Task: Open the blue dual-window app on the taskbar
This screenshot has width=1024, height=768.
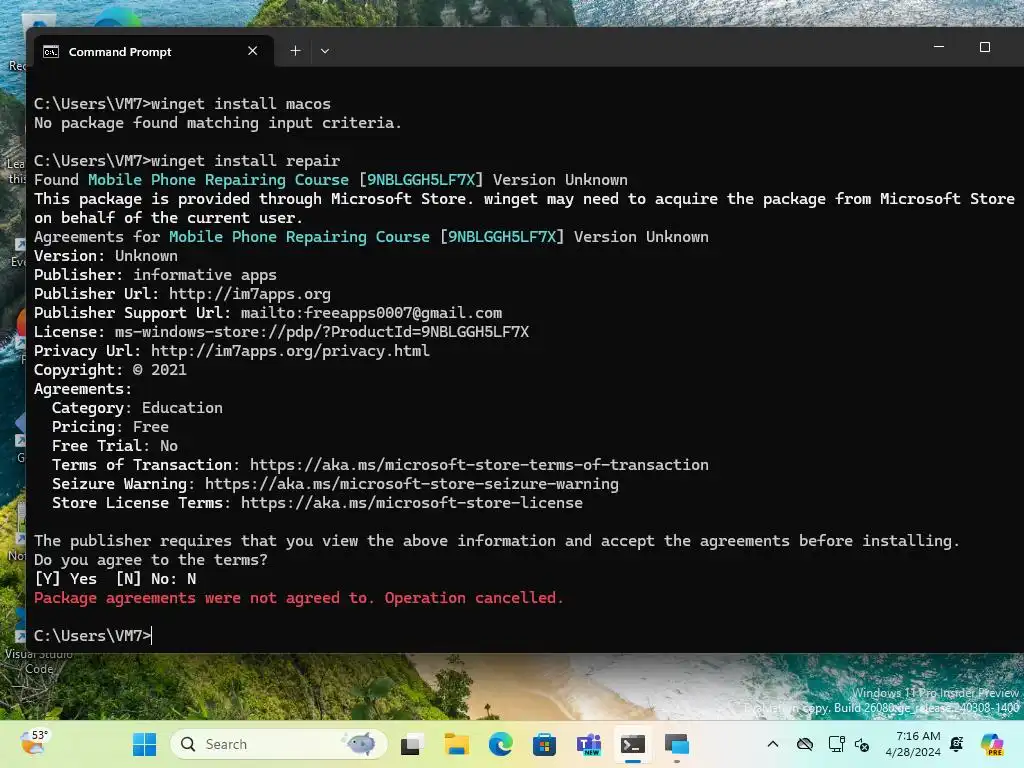Action: tap(677, 744)
